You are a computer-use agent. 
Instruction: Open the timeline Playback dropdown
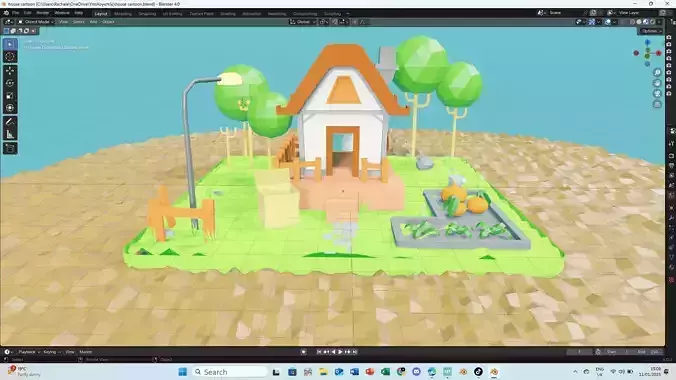point(28,352)
